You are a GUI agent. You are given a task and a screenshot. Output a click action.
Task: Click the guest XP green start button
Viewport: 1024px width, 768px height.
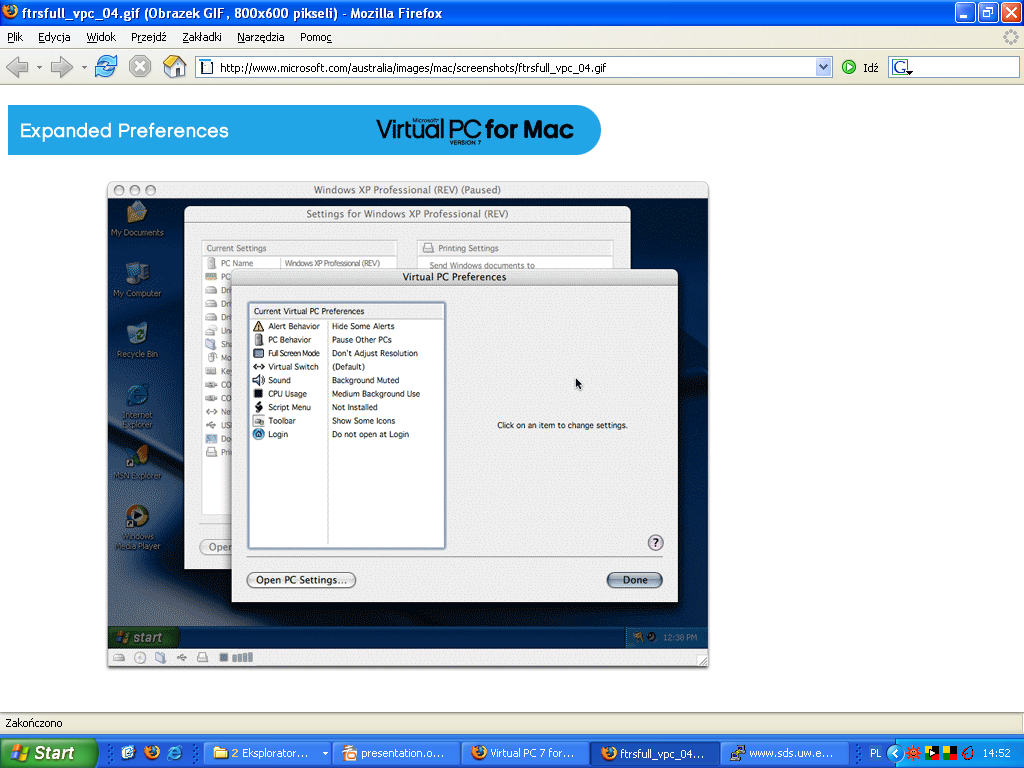(143, 637)
